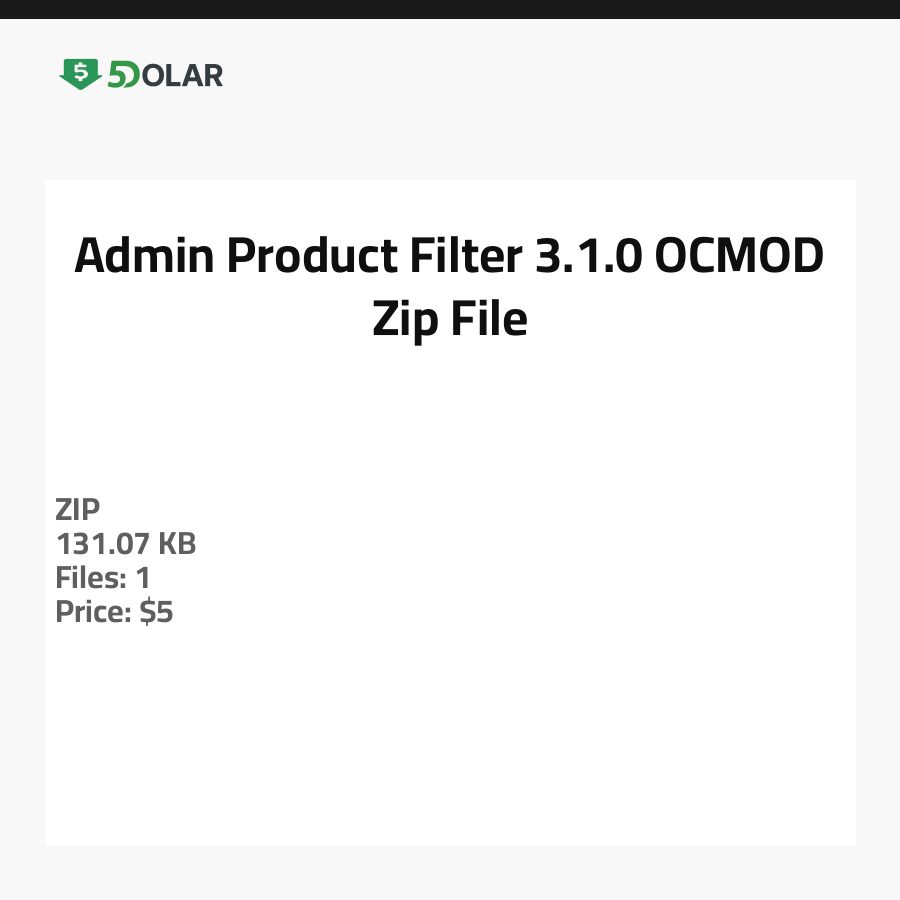Click the number 1 after 'Files:'
The height and width of the screenshot is (900, 900).
pyautogui.click(x=143, y=578)
